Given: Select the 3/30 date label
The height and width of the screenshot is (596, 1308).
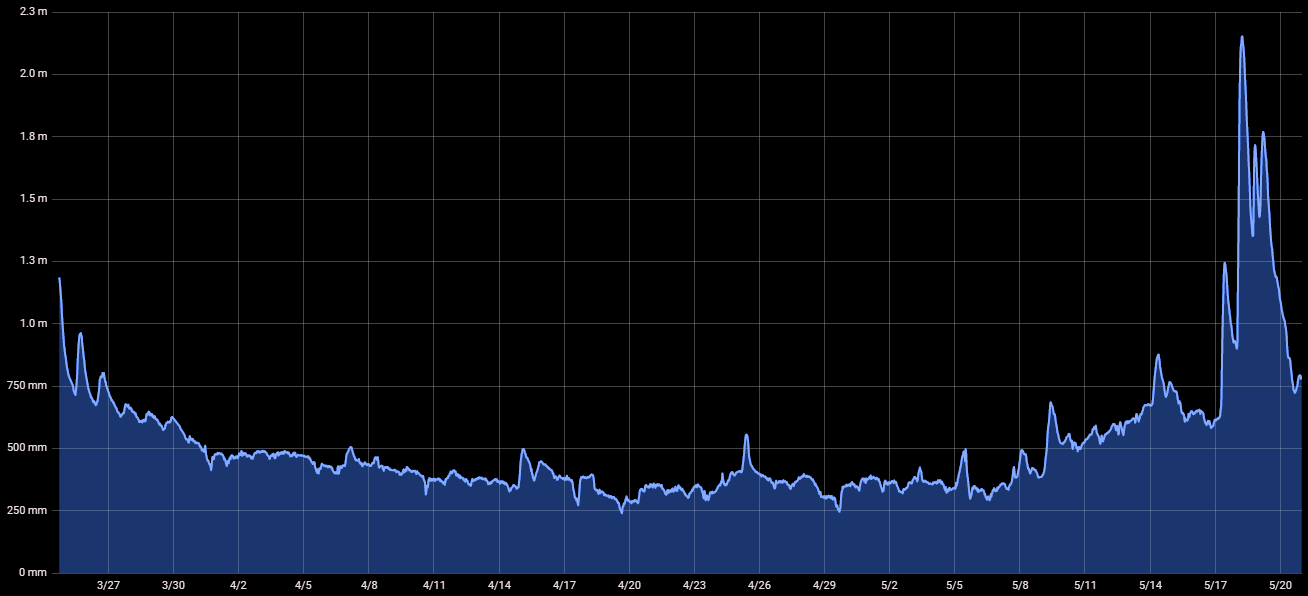Looking at the screenshot, I should tap(173, 585).
